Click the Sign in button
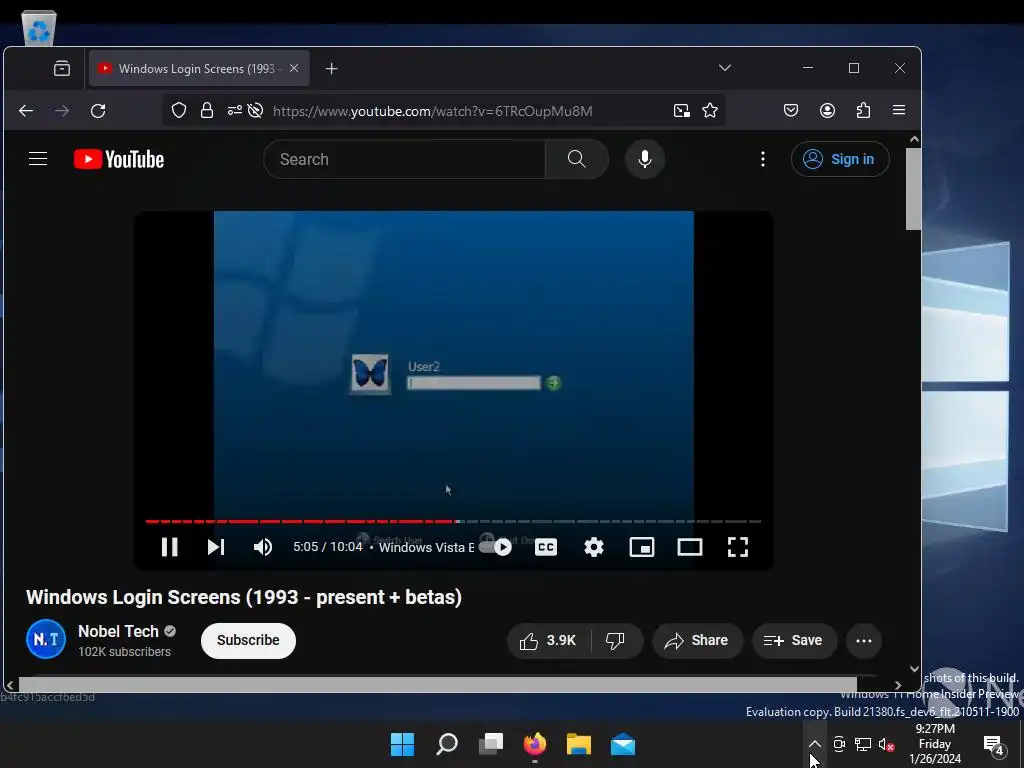Screen dimensions: 1024x768 [x=840, y=159]
